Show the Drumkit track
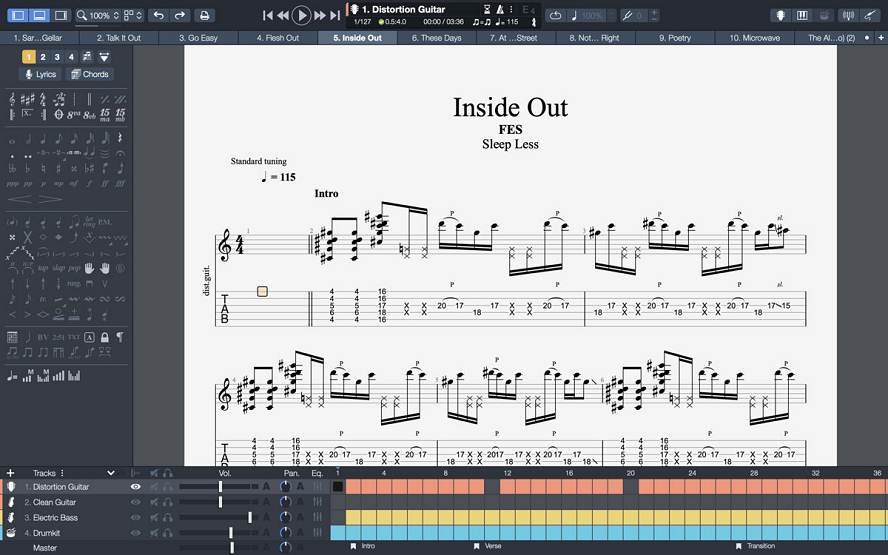This screenshot has width=888, height=555. [x=135, y=532]
